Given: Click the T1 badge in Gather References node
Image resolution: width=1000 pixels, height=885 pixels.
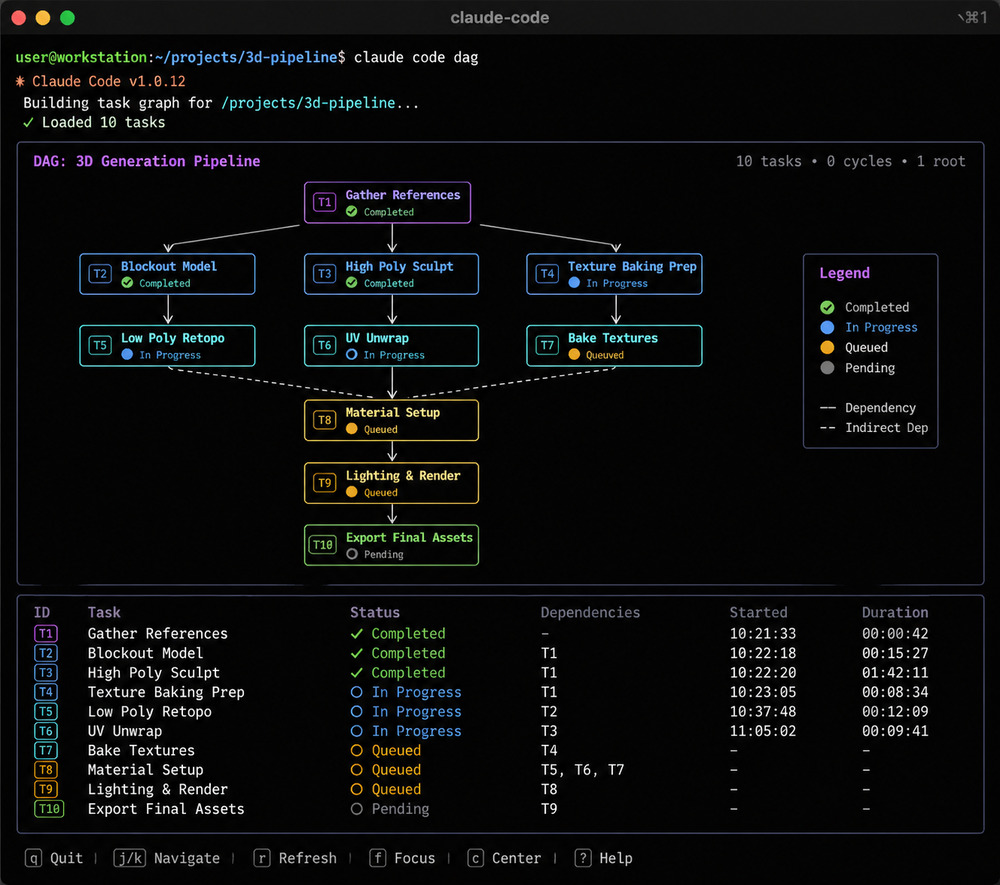Looking at the screenshot, I should point(325,202).
